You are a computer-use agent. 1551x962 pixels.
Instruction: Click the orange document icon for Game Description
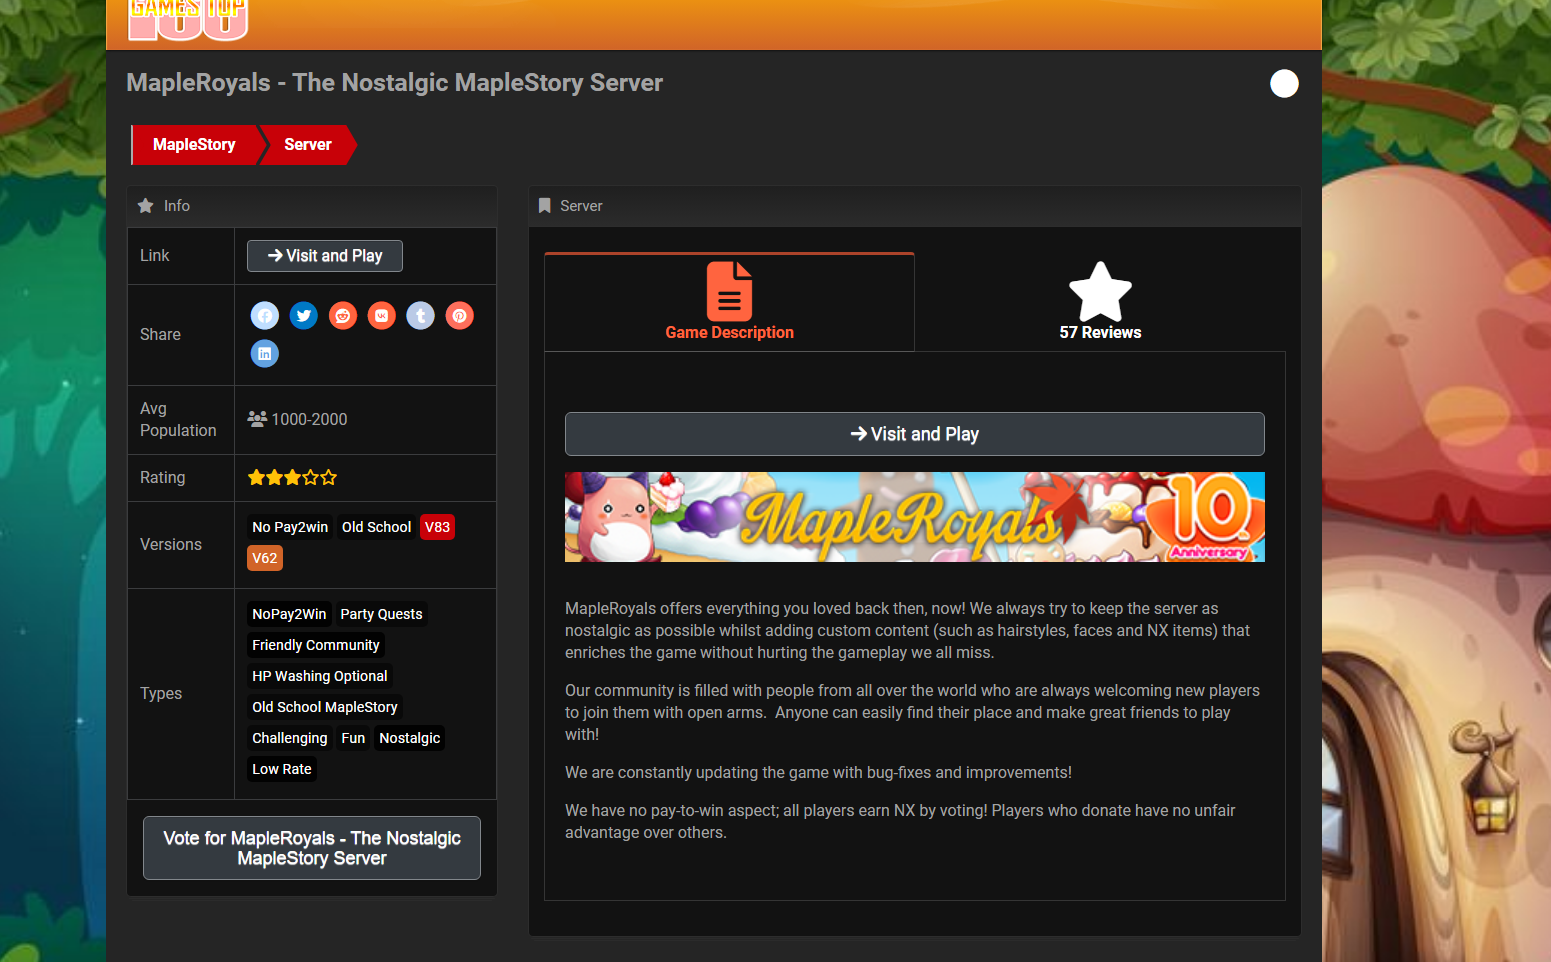pos(729,291)
